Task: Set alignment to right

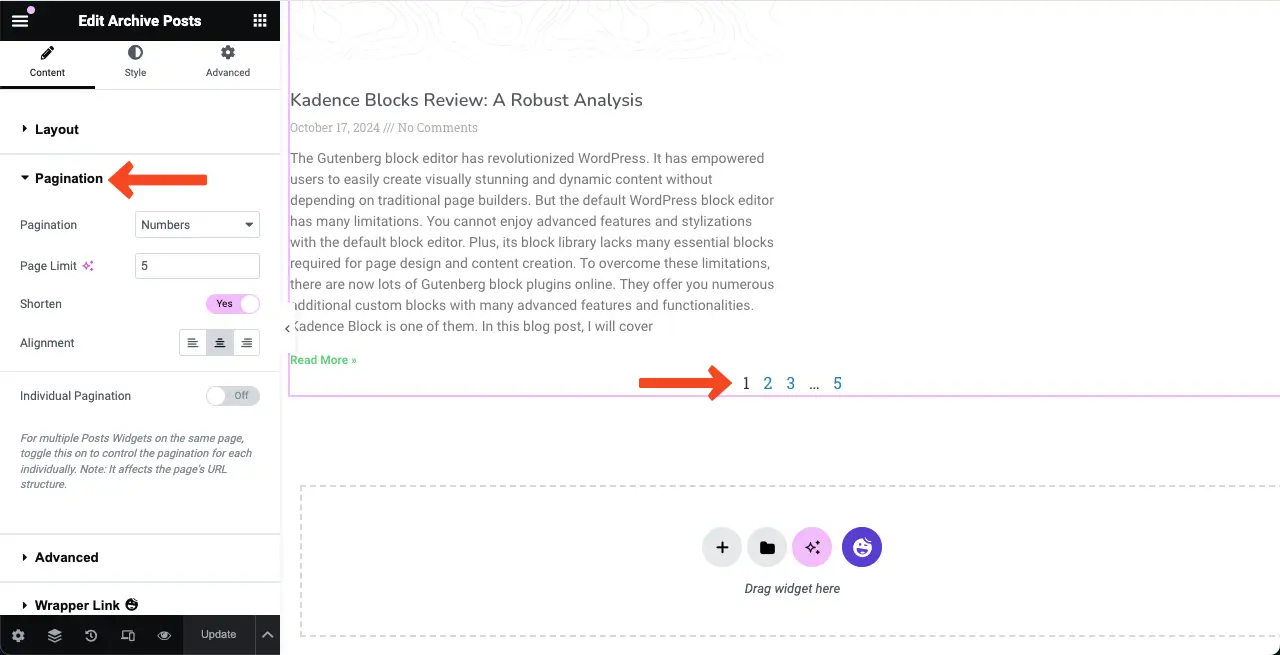Action: [246, 343]
